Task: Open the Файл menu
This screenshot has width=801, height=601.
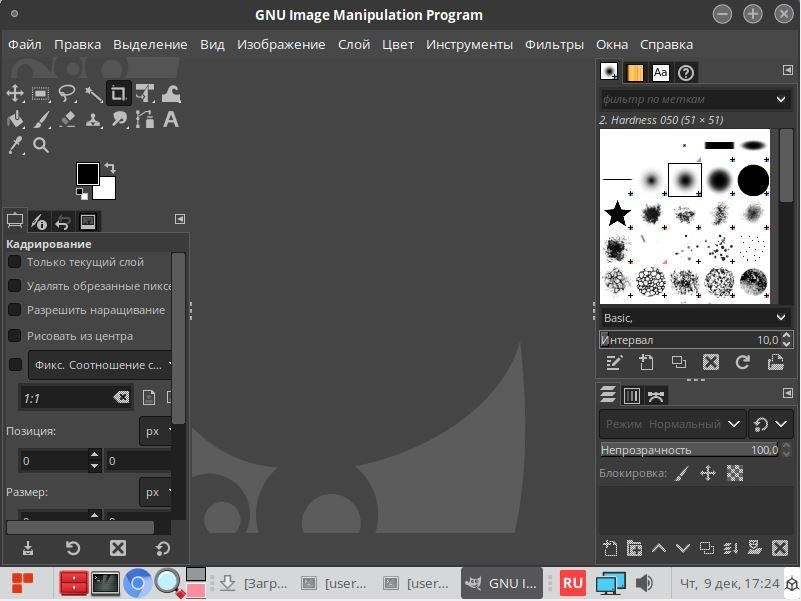Action: [25, 44]
